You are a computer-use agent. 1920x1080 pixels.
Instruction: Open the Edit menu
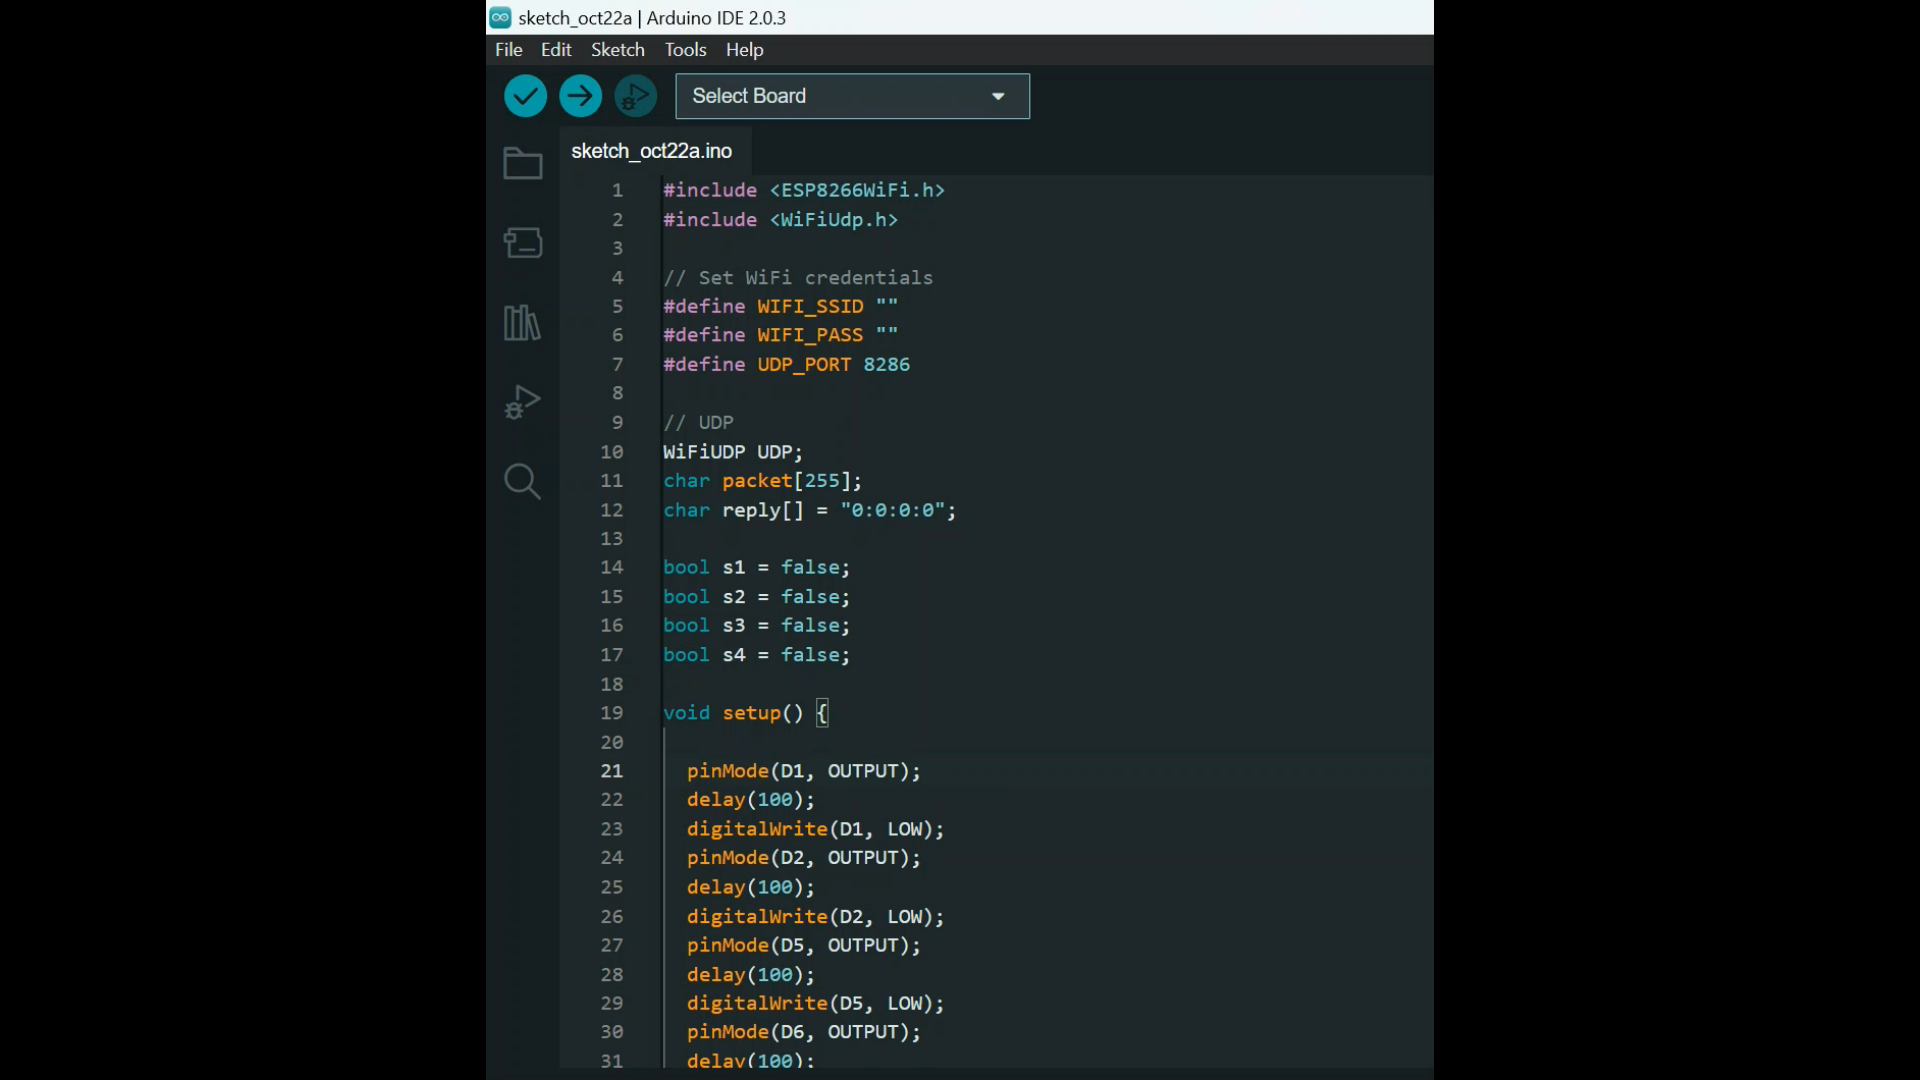[556, 49]
